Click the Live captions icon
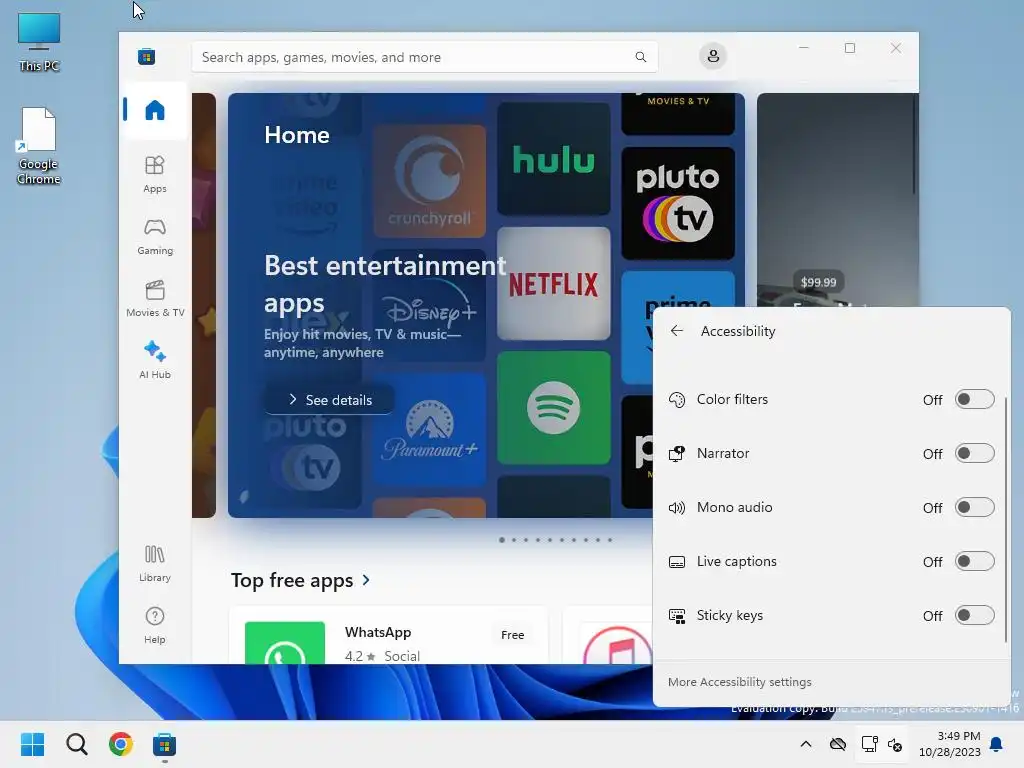 pyautogui.click(x=677, y=562)
